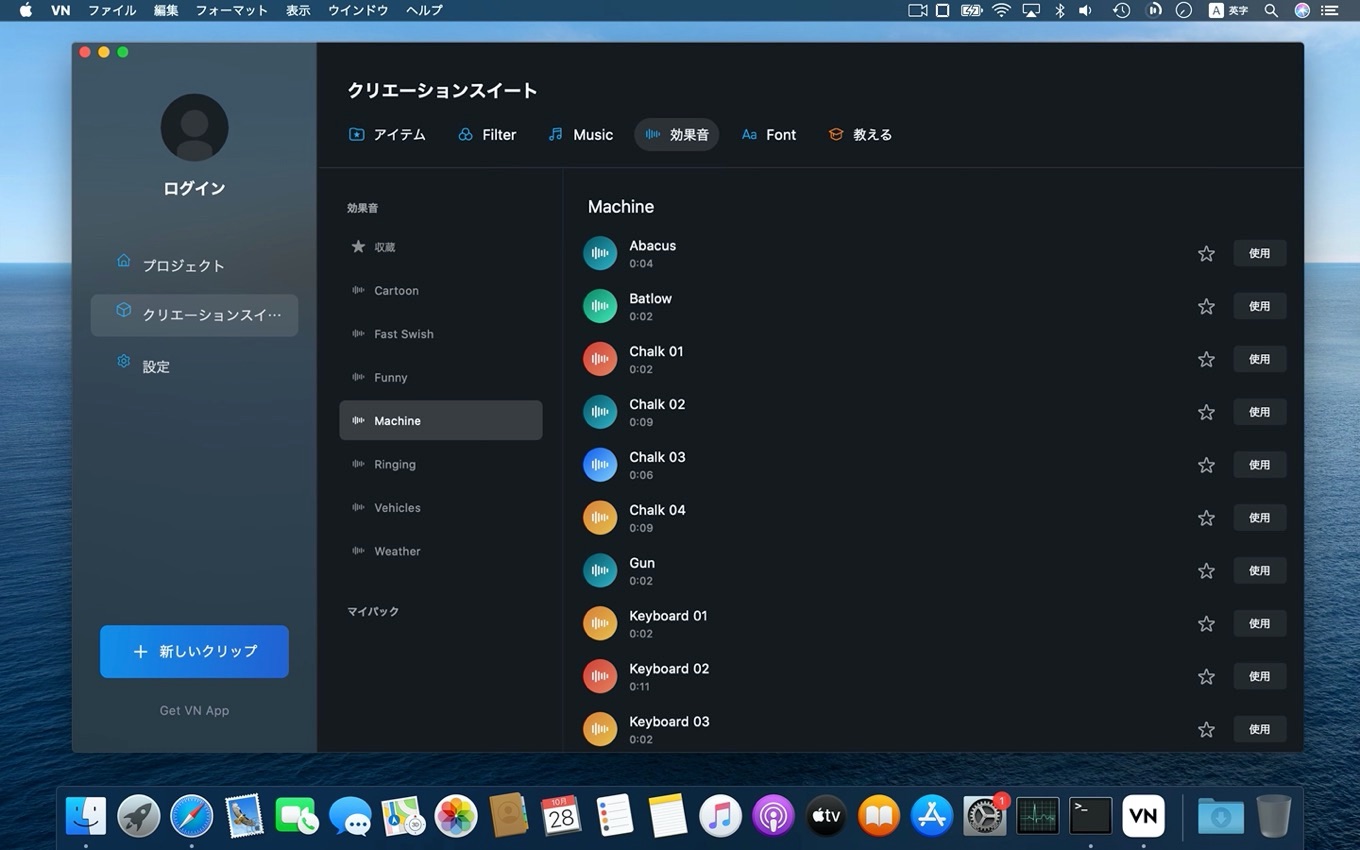Click the ログイン login label

tap(194, 188)
